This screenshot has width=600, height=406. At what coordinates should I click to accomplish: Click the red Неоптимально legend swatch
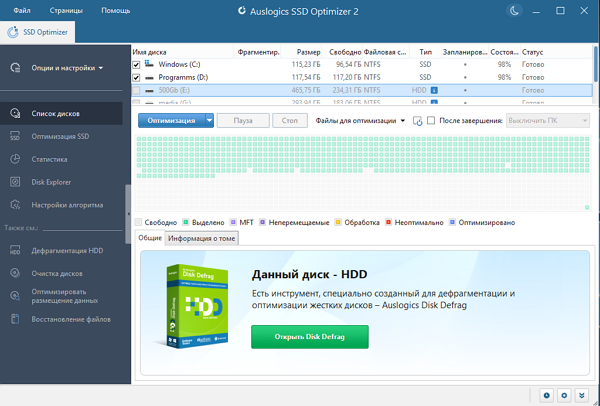tap(388, 222)
